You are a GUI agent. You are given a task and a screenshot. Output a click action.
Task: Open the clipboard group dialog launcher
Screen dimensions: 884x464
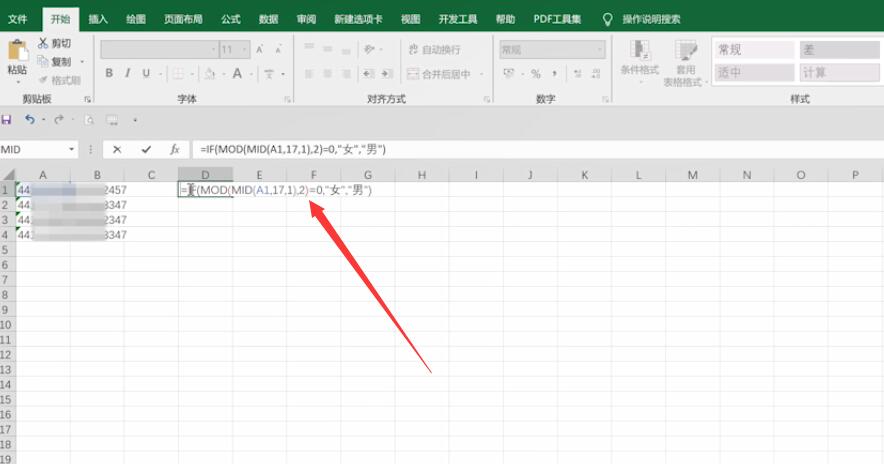pos(87,99)
